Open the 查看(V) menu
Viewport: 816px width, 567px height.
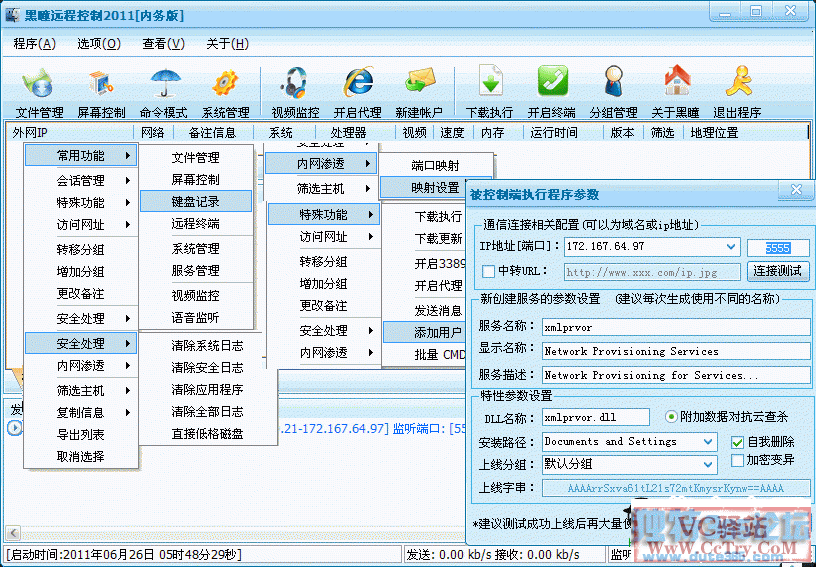coord(163,44)
